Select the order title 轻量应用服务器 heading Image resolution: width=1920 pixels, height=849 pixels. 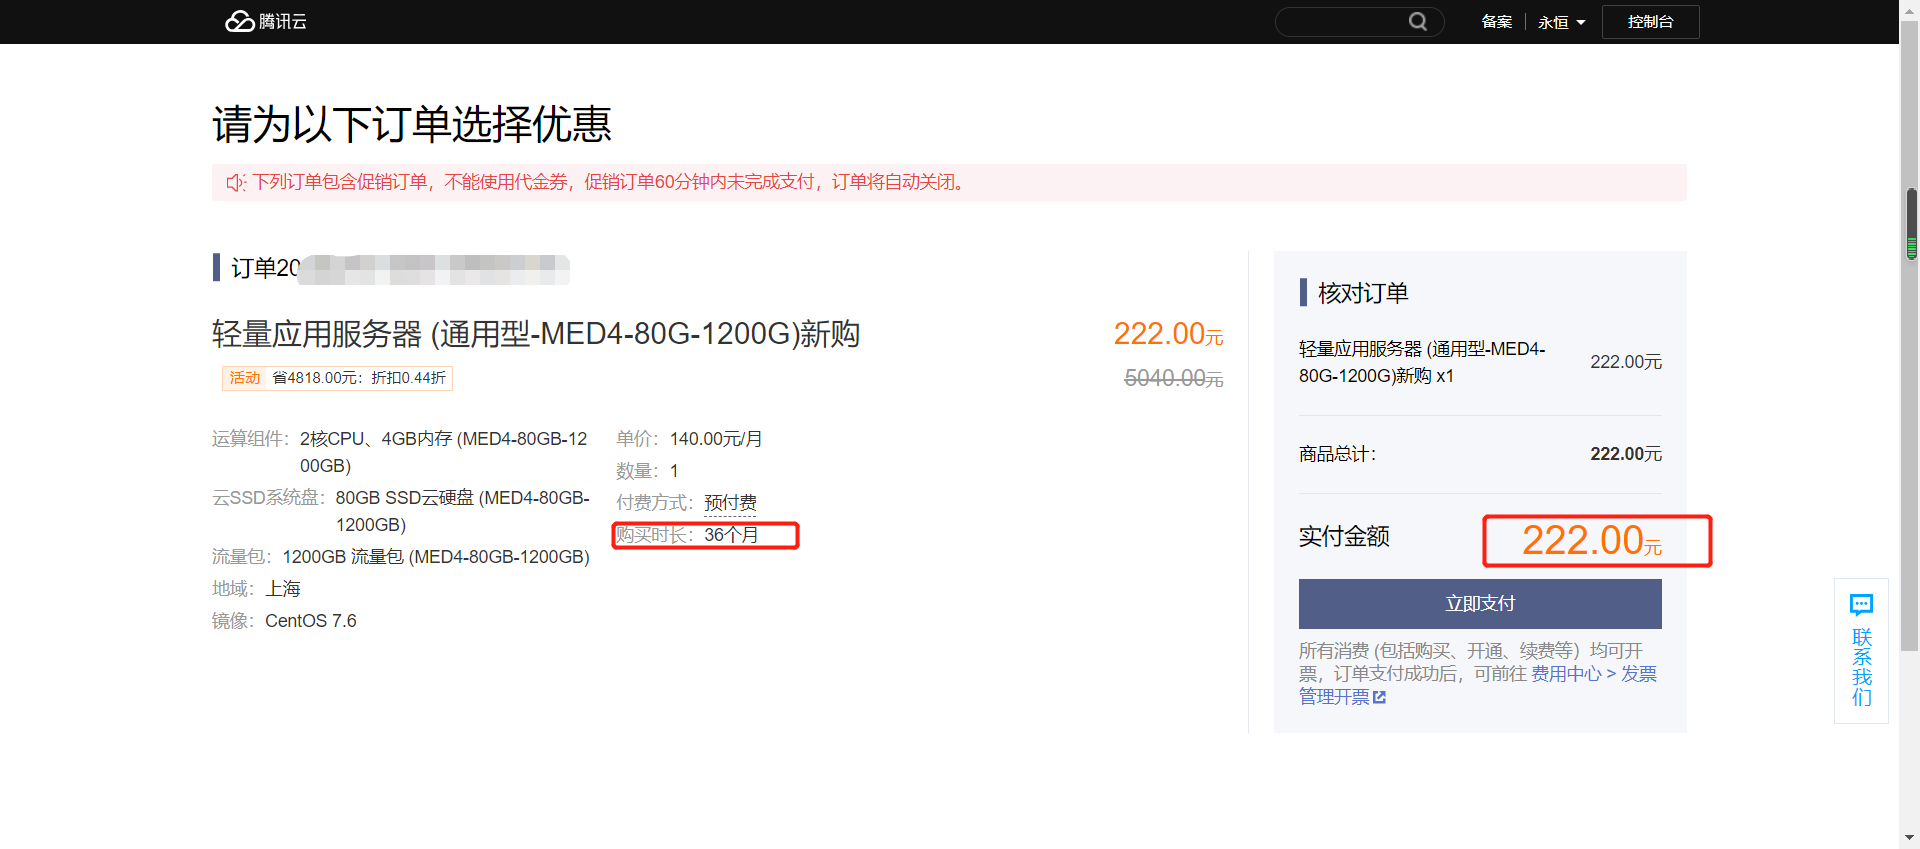(x=536, y=334)
